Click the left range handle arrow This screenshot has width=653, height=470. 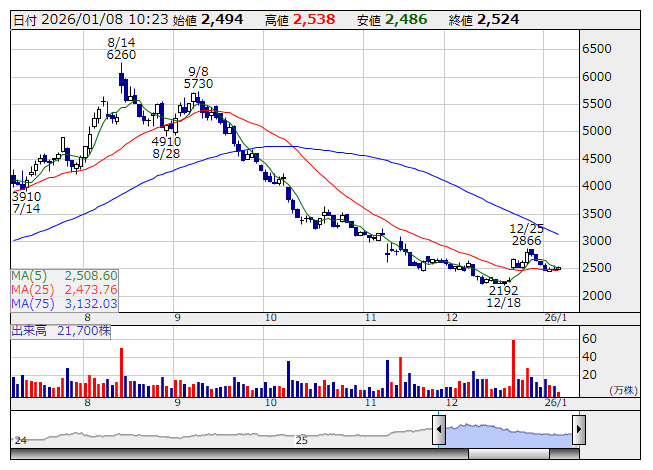(438, 430)
